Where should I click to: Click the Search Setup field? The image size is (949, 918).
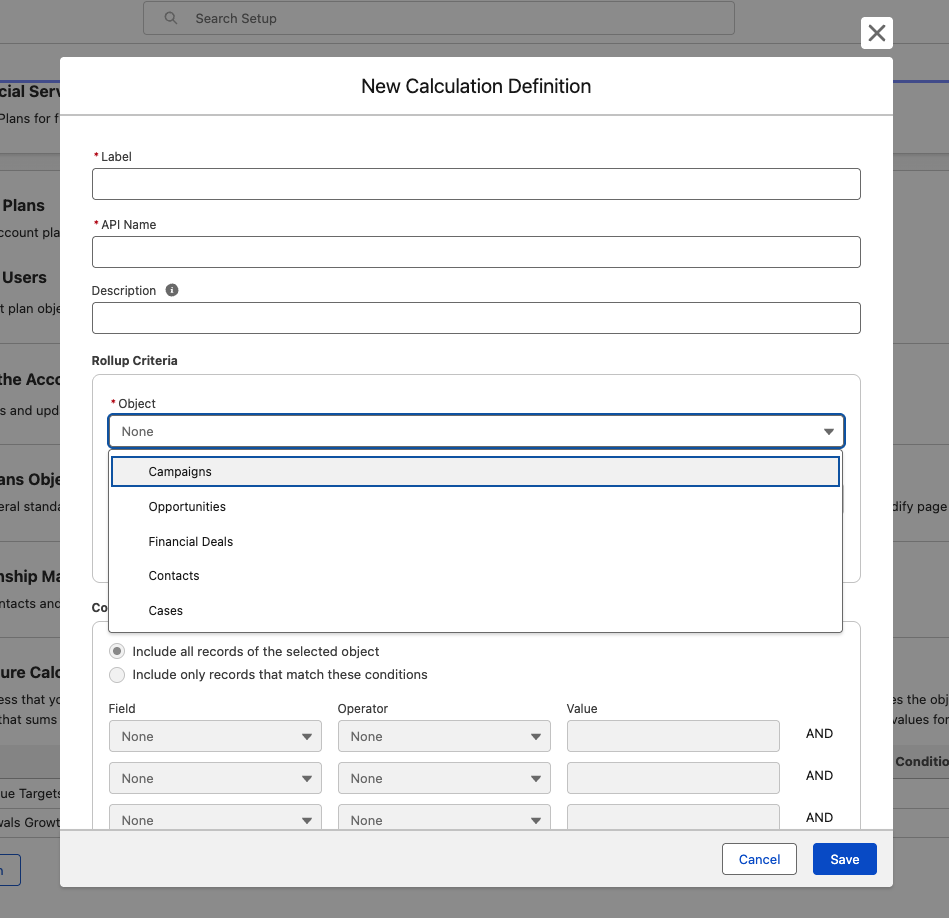pyautogui.click(x=439, y=18)
